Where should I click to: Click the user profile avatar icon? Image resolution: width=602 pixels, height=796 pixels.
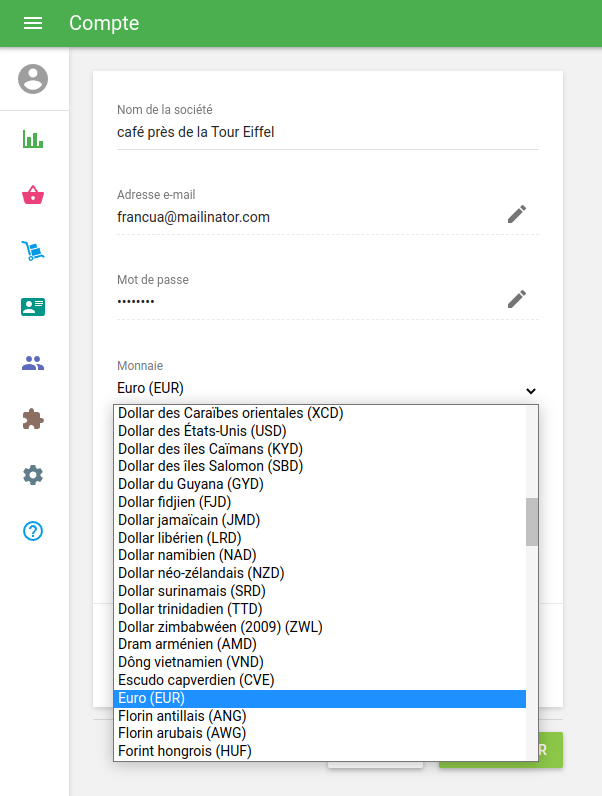pyautogui.click(x=33, y=78)
